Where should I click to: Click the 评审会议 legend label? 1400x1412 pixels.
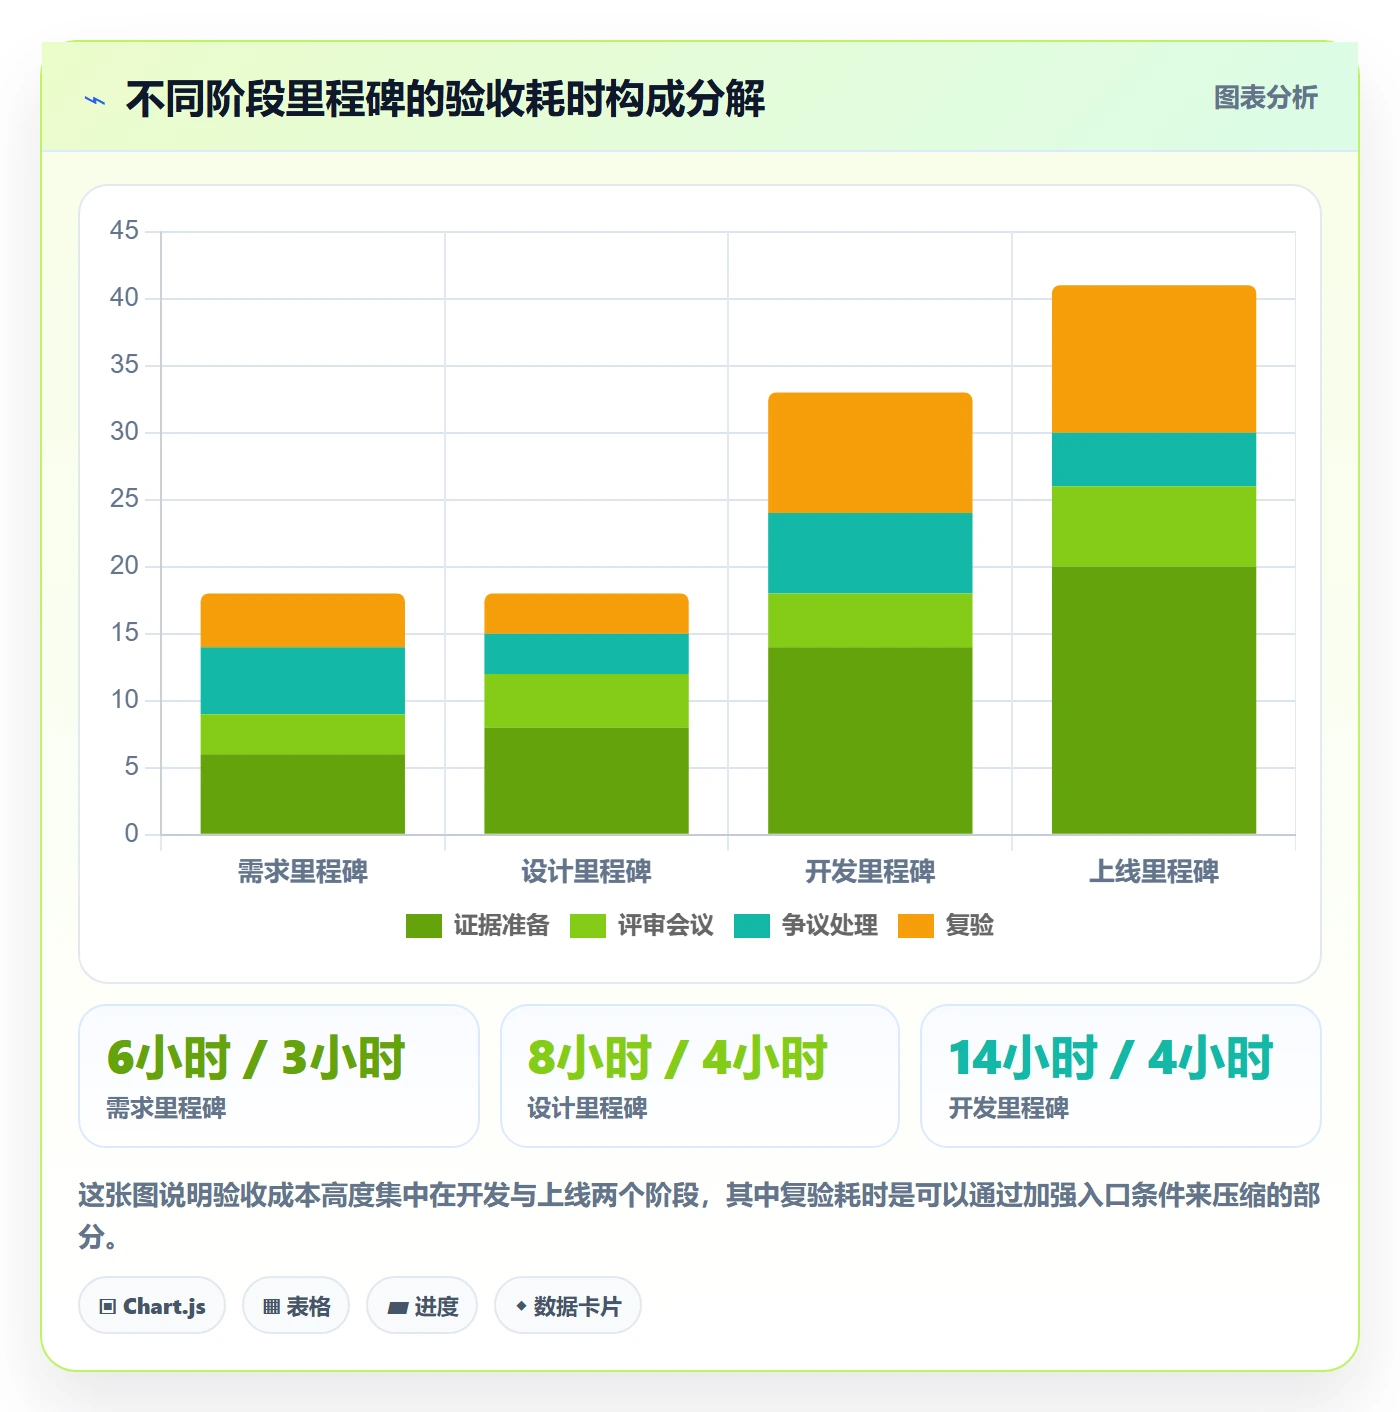[666, 926]
